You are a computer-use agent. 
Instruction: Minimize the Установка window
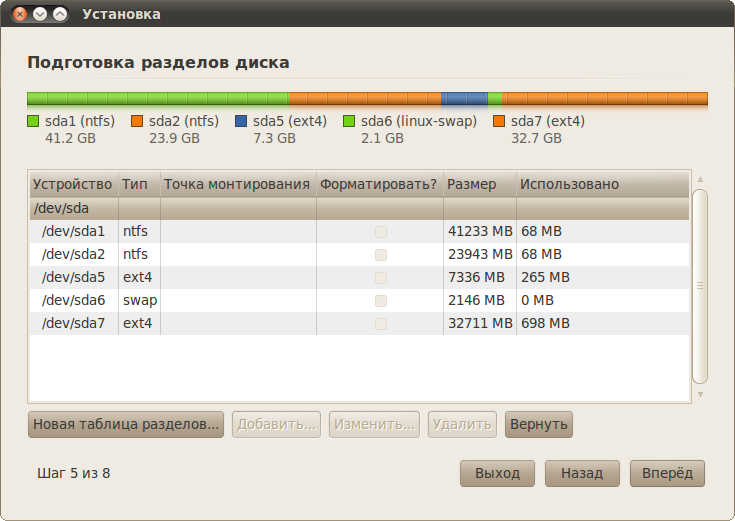click(x=40, y=14)
